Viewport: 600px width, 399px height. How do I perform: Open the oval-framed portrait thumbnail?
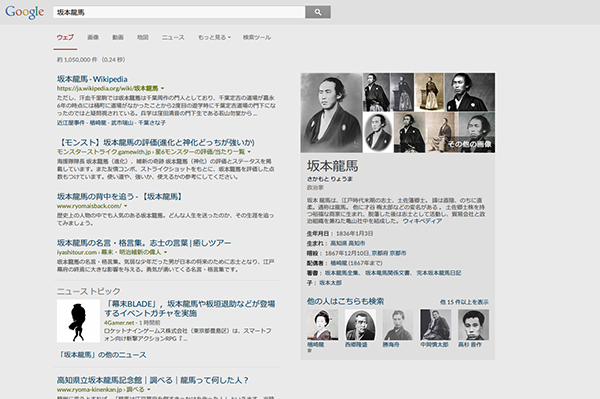click(378, 132)
